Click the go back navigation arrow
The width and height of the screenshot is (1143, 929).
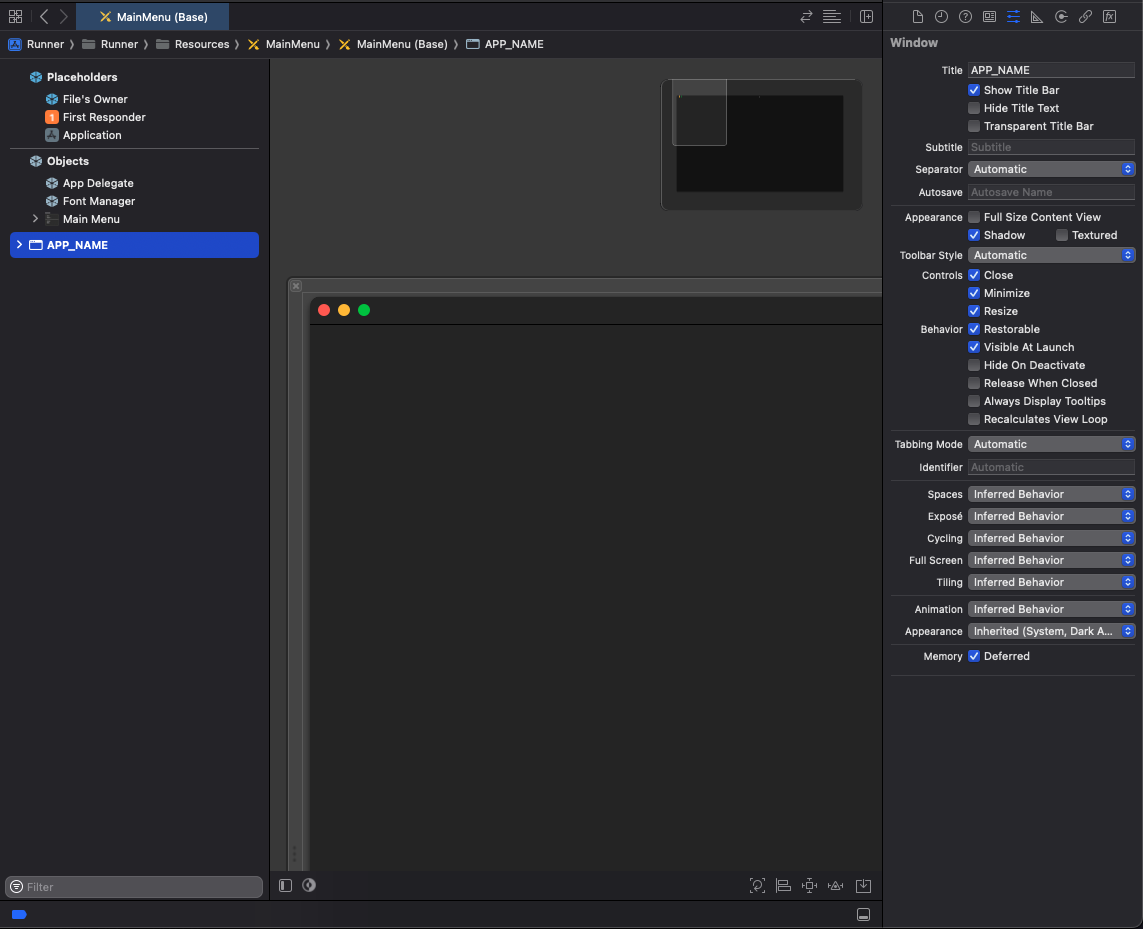click(44, 17)
